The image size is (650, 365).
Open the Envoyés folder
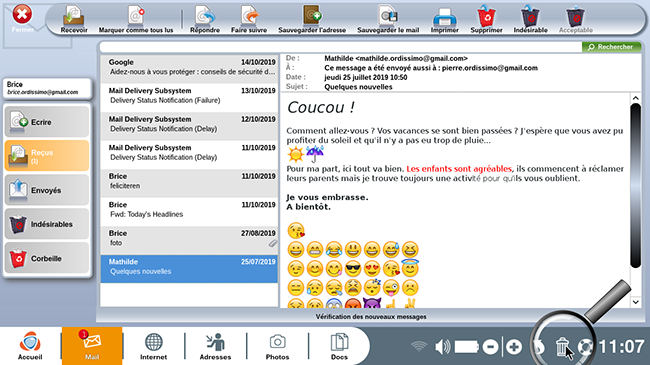[x=47, y=190]
